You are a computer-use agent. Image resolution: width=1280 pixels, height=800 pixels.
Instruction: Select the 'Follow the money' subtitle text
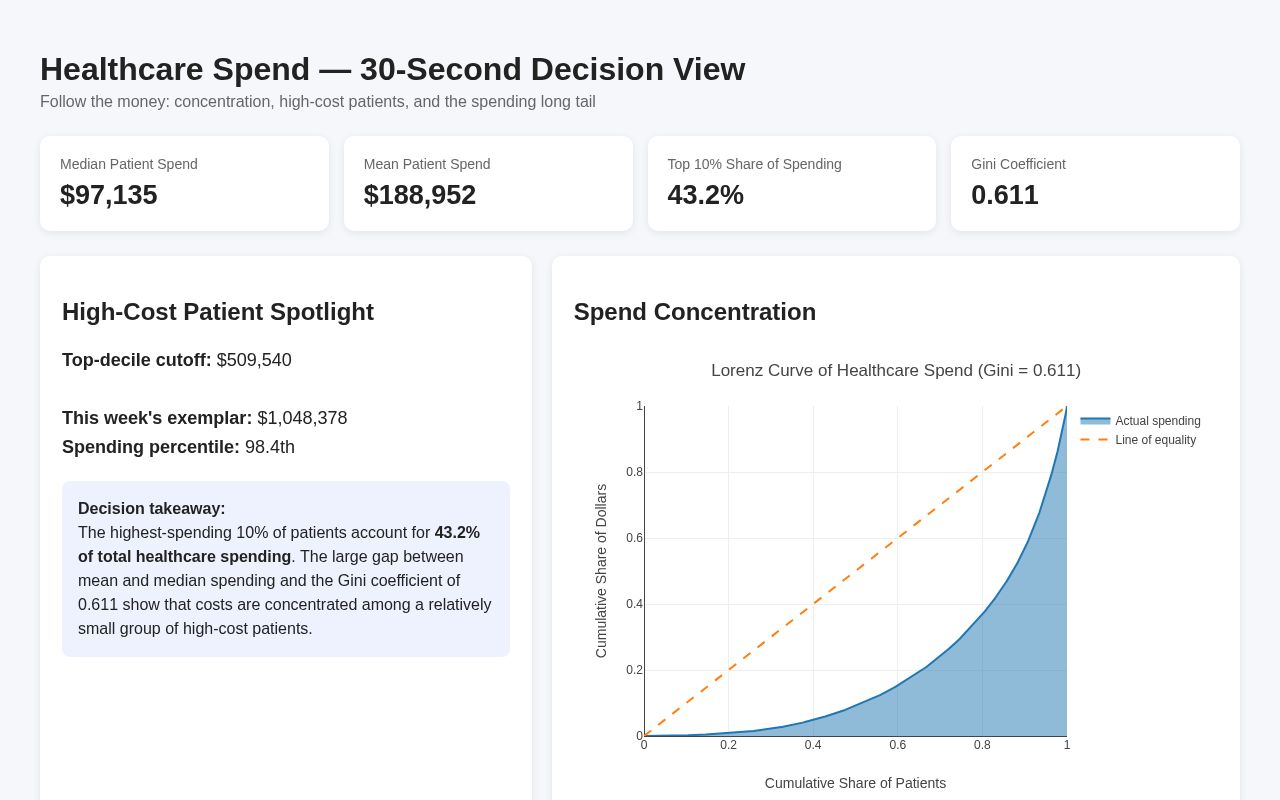[x=318, y=102]
